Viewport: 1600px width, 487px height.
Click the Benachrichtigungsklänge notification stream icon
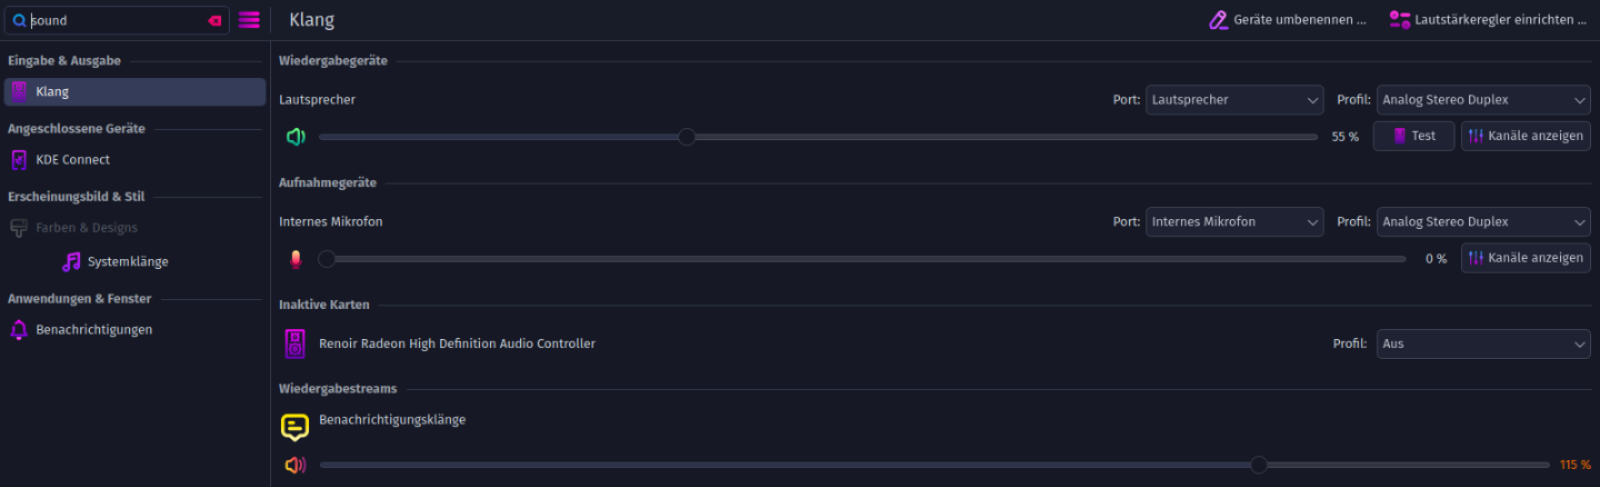pyautogui.click(x=295, y=427)
